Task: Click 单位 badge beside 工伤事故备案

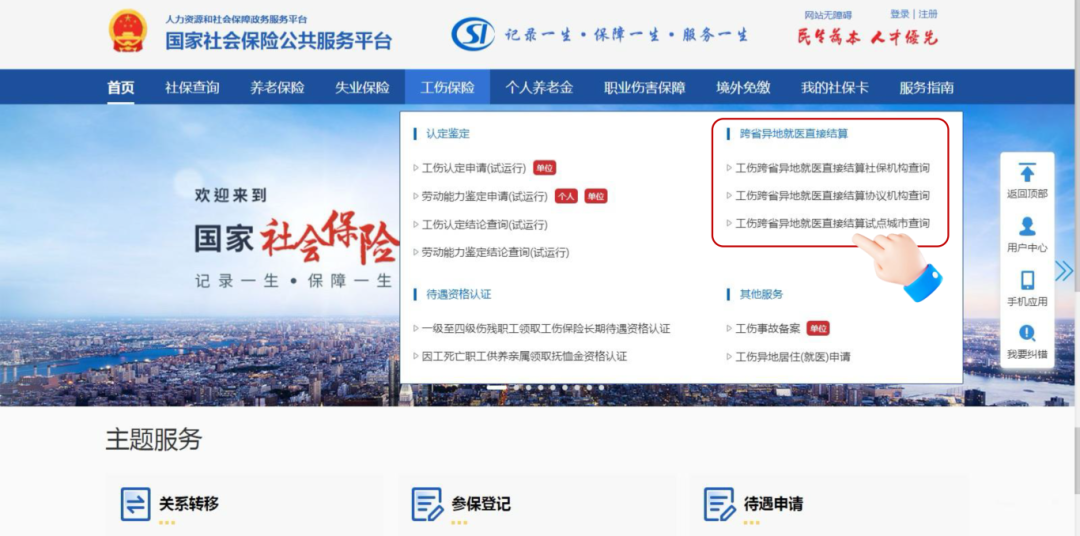Action: pos(818,329)
